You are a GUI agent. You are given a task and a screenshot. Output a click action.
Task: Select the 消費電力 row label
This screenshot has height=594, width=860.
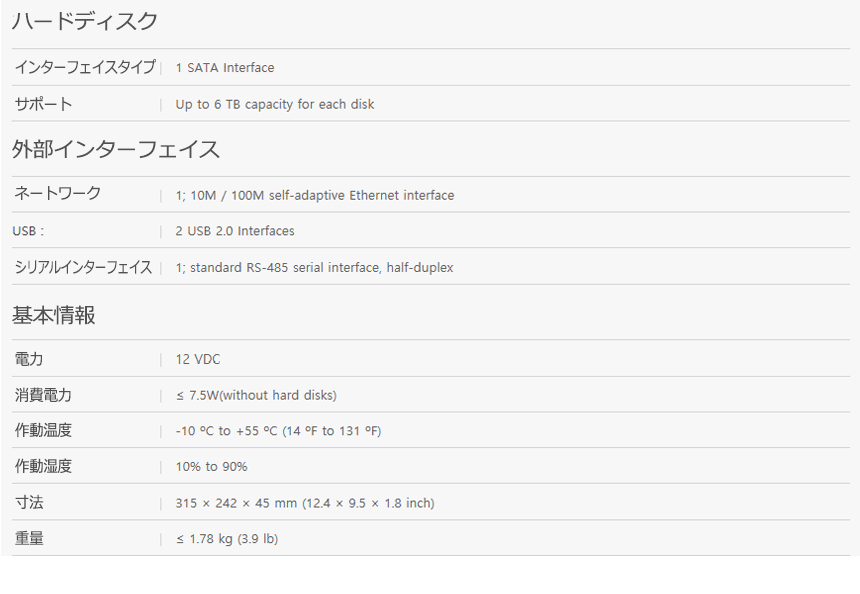click(x=43, y=395)
